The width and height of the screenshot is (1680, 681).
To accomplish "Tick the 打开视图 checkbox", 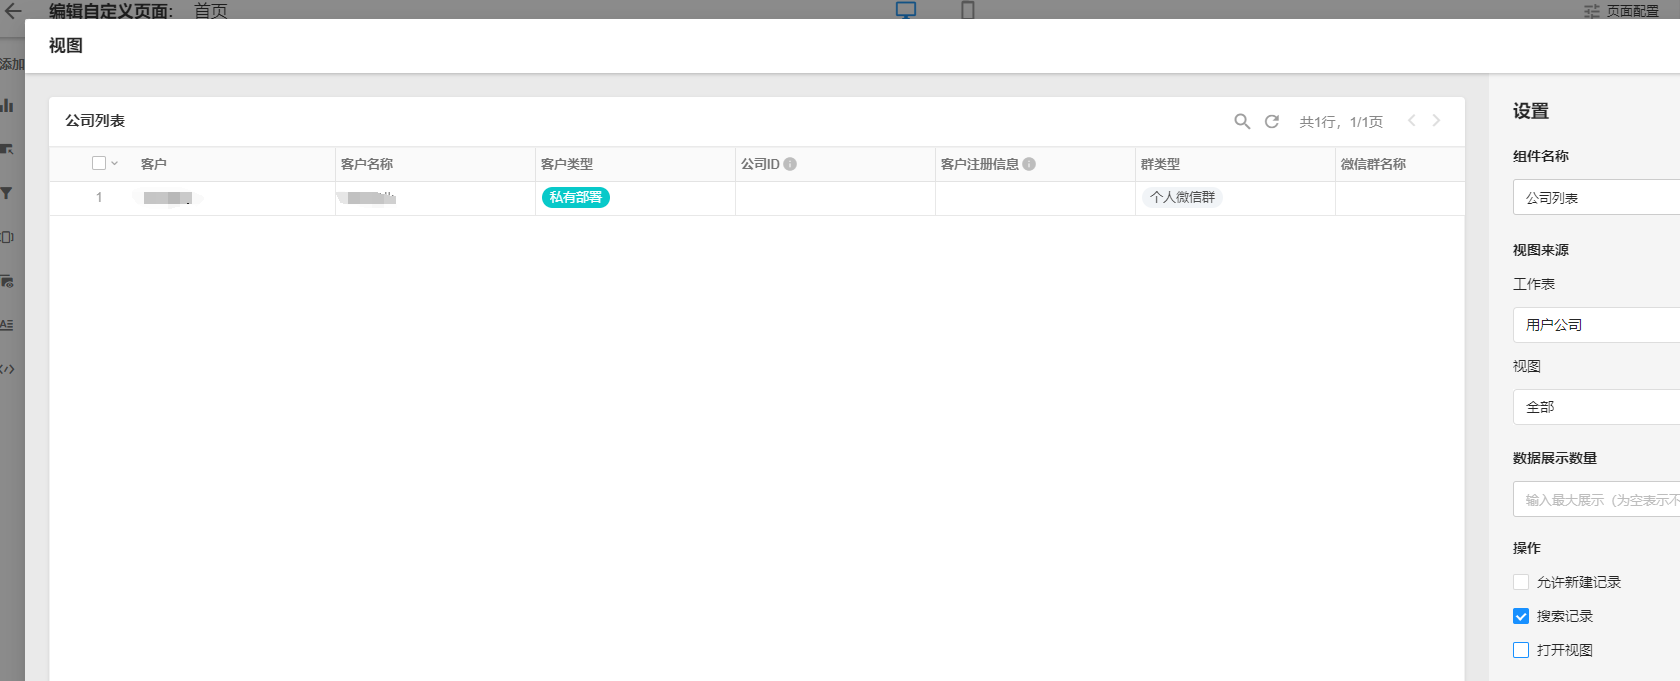I will [1521, 650].
